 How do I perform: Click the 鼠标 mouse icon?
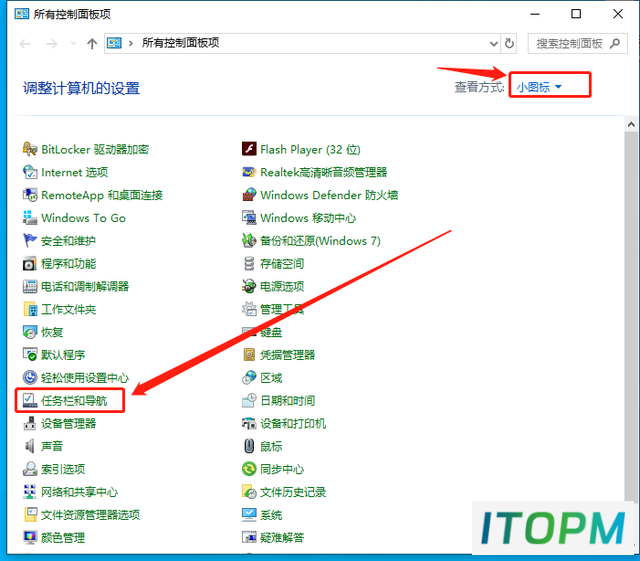coord(249,446)
